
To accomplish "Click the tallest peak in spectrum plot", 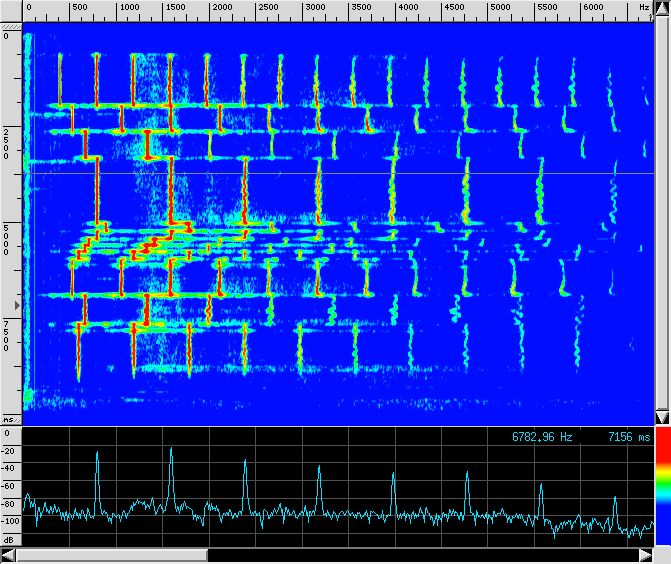I will [171, 451].
